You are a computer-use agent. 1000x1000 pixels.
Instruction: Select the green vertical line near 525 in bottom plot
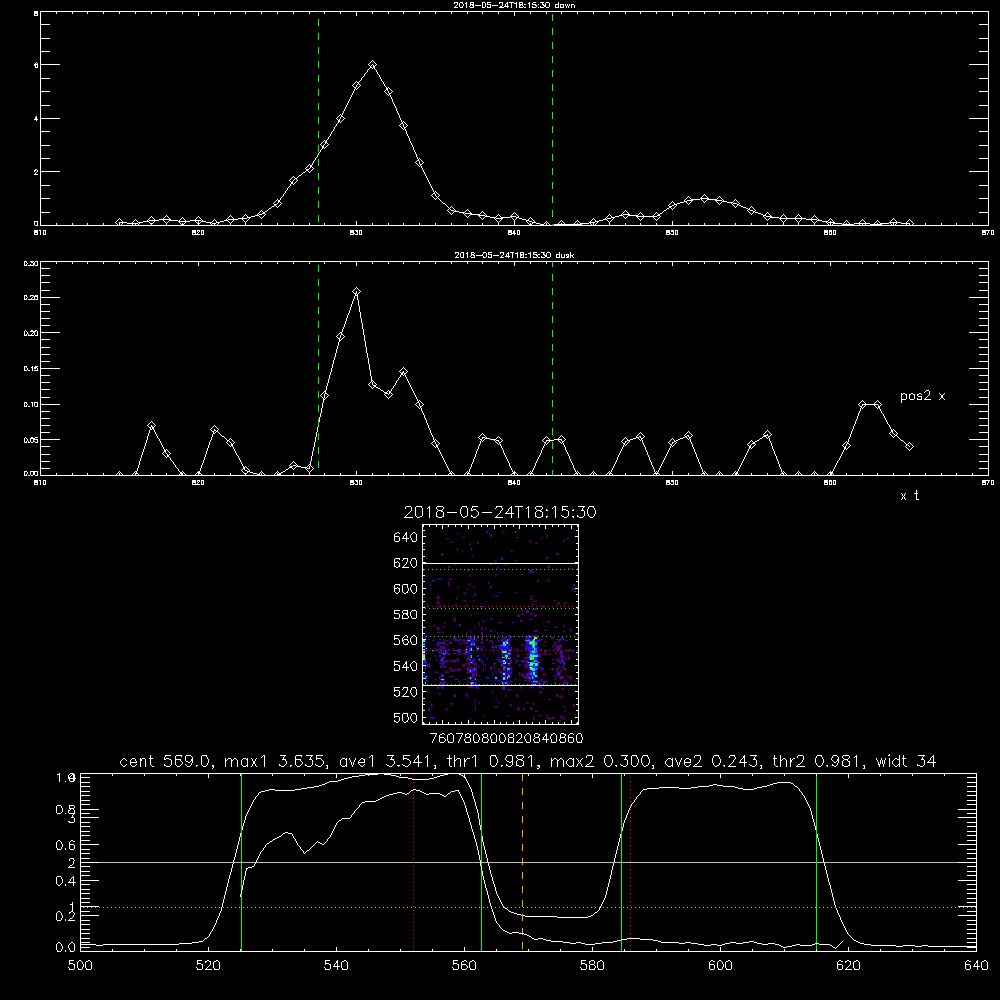pos(241,861)
